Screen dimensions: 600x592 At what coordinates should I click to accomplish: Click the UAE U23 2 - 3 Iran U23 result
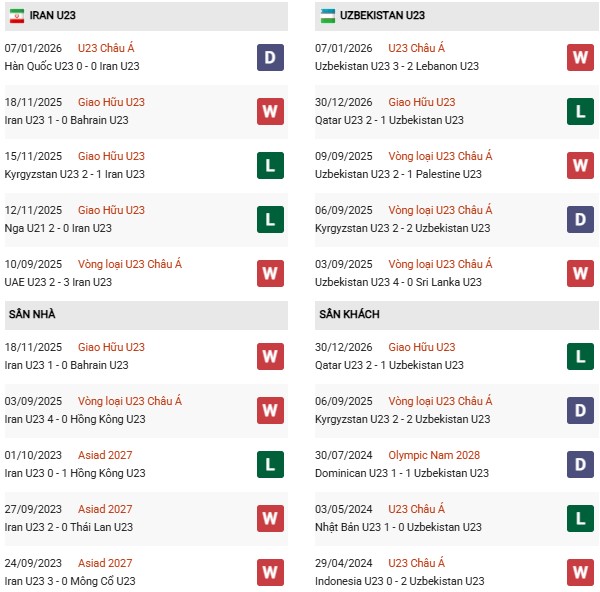(60, 282)
